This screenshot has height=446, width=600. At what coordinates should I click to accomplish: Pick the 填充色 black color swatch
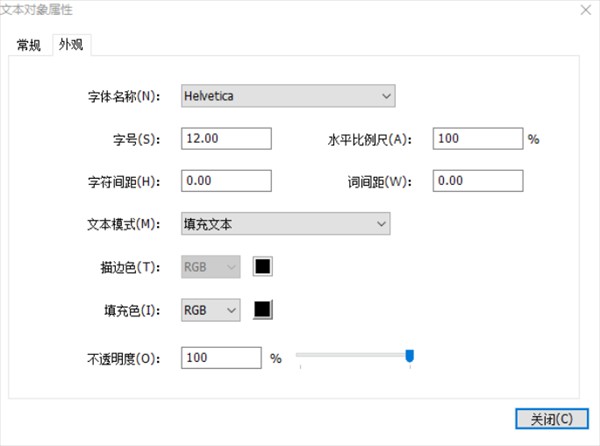(263, 310)
